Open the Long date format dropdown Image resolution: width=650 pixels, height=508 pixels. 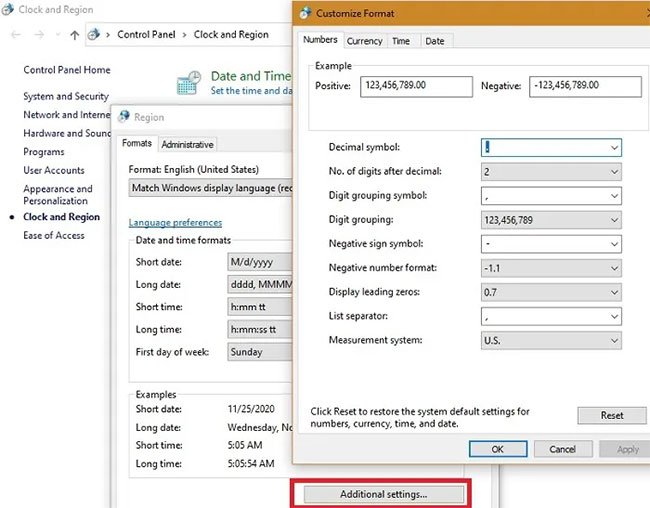coord(260,284)
